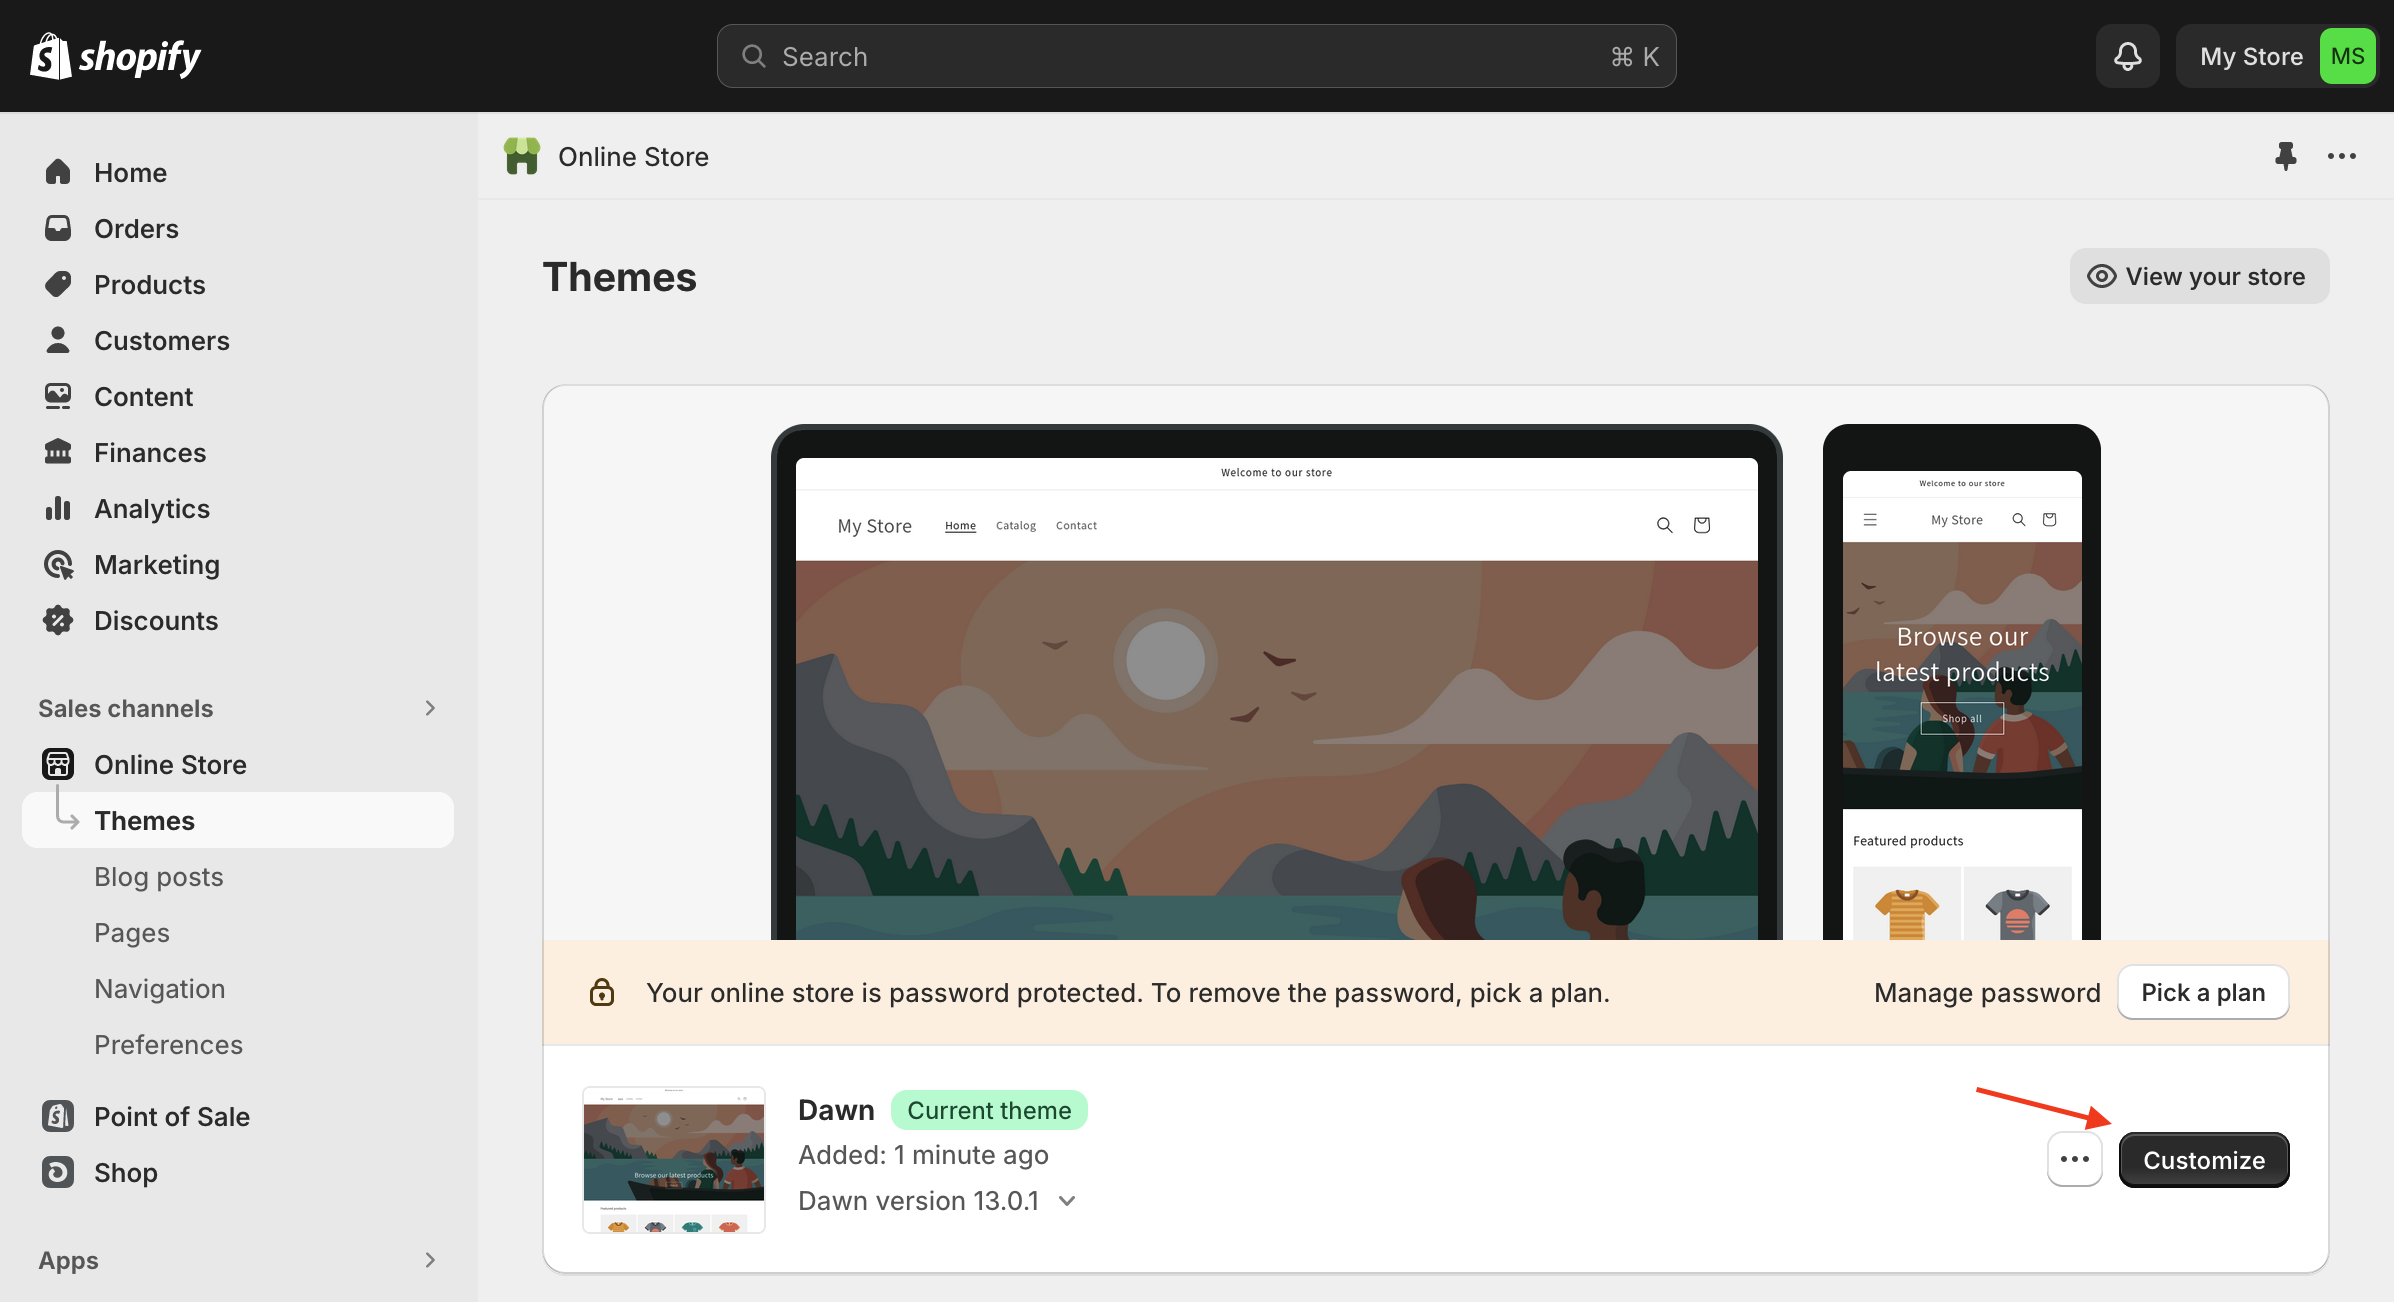
Task: Expand the Apps section arrow
Action: [x=430, y=1259]
